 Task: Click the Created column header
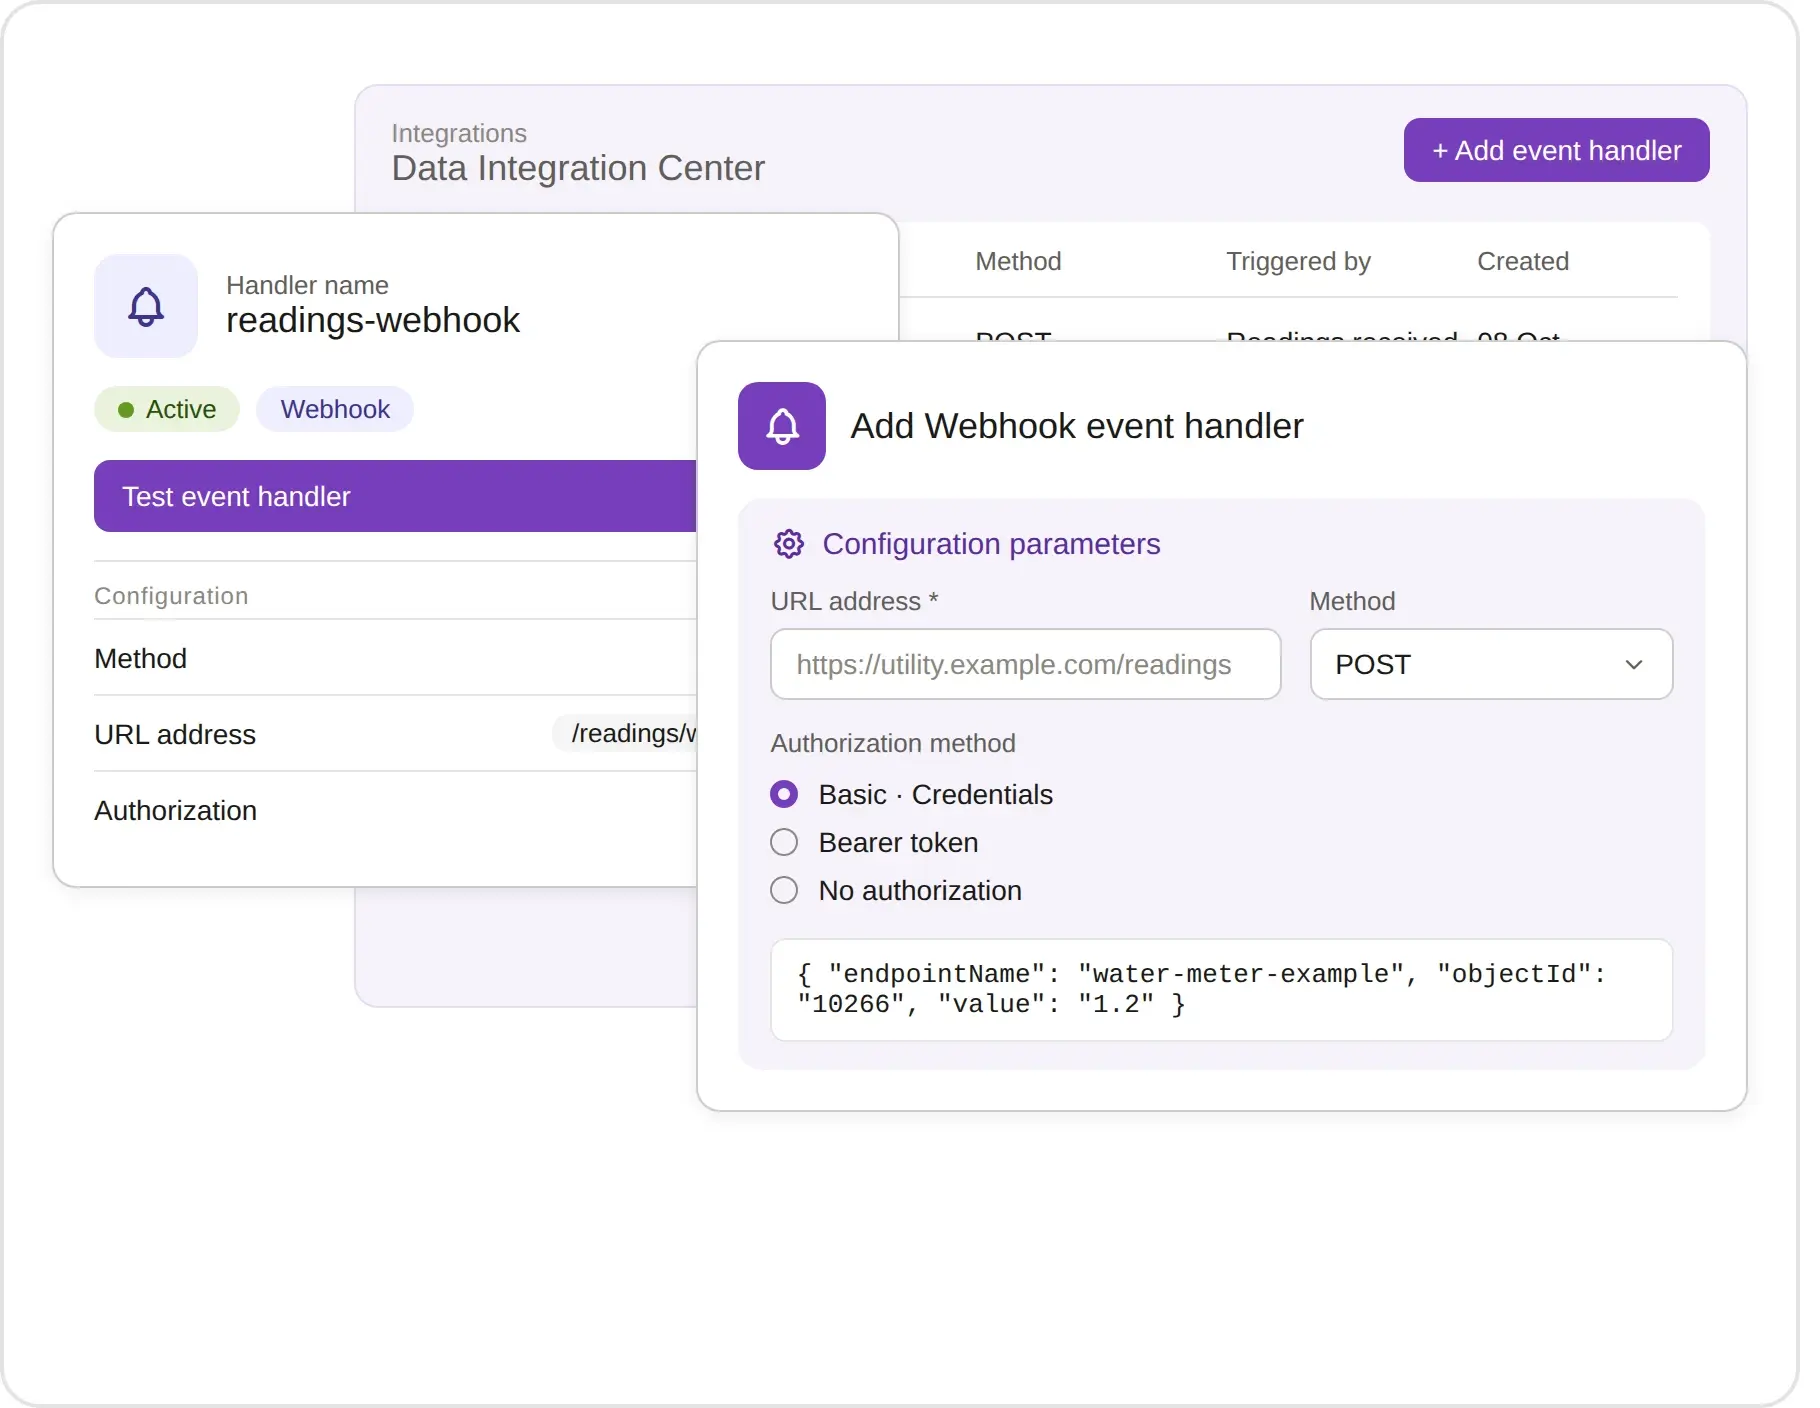pyautogui.click(x=1523, y=261)
